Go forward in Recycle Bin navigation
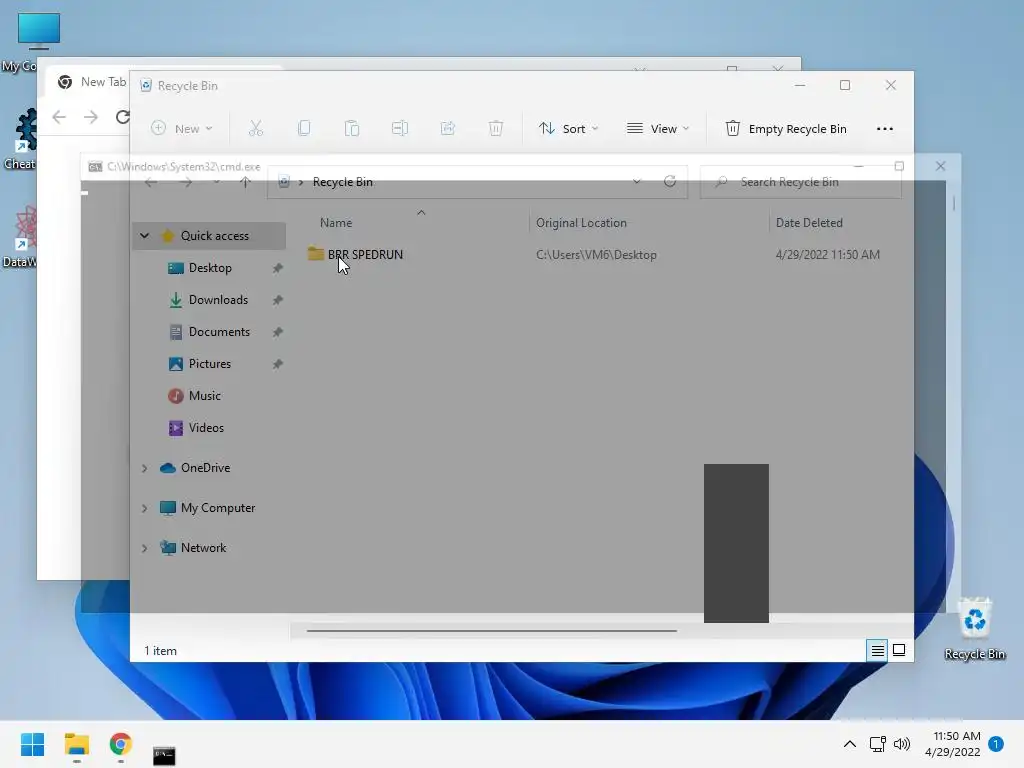The image size is (1024, 768). (186, 182)
